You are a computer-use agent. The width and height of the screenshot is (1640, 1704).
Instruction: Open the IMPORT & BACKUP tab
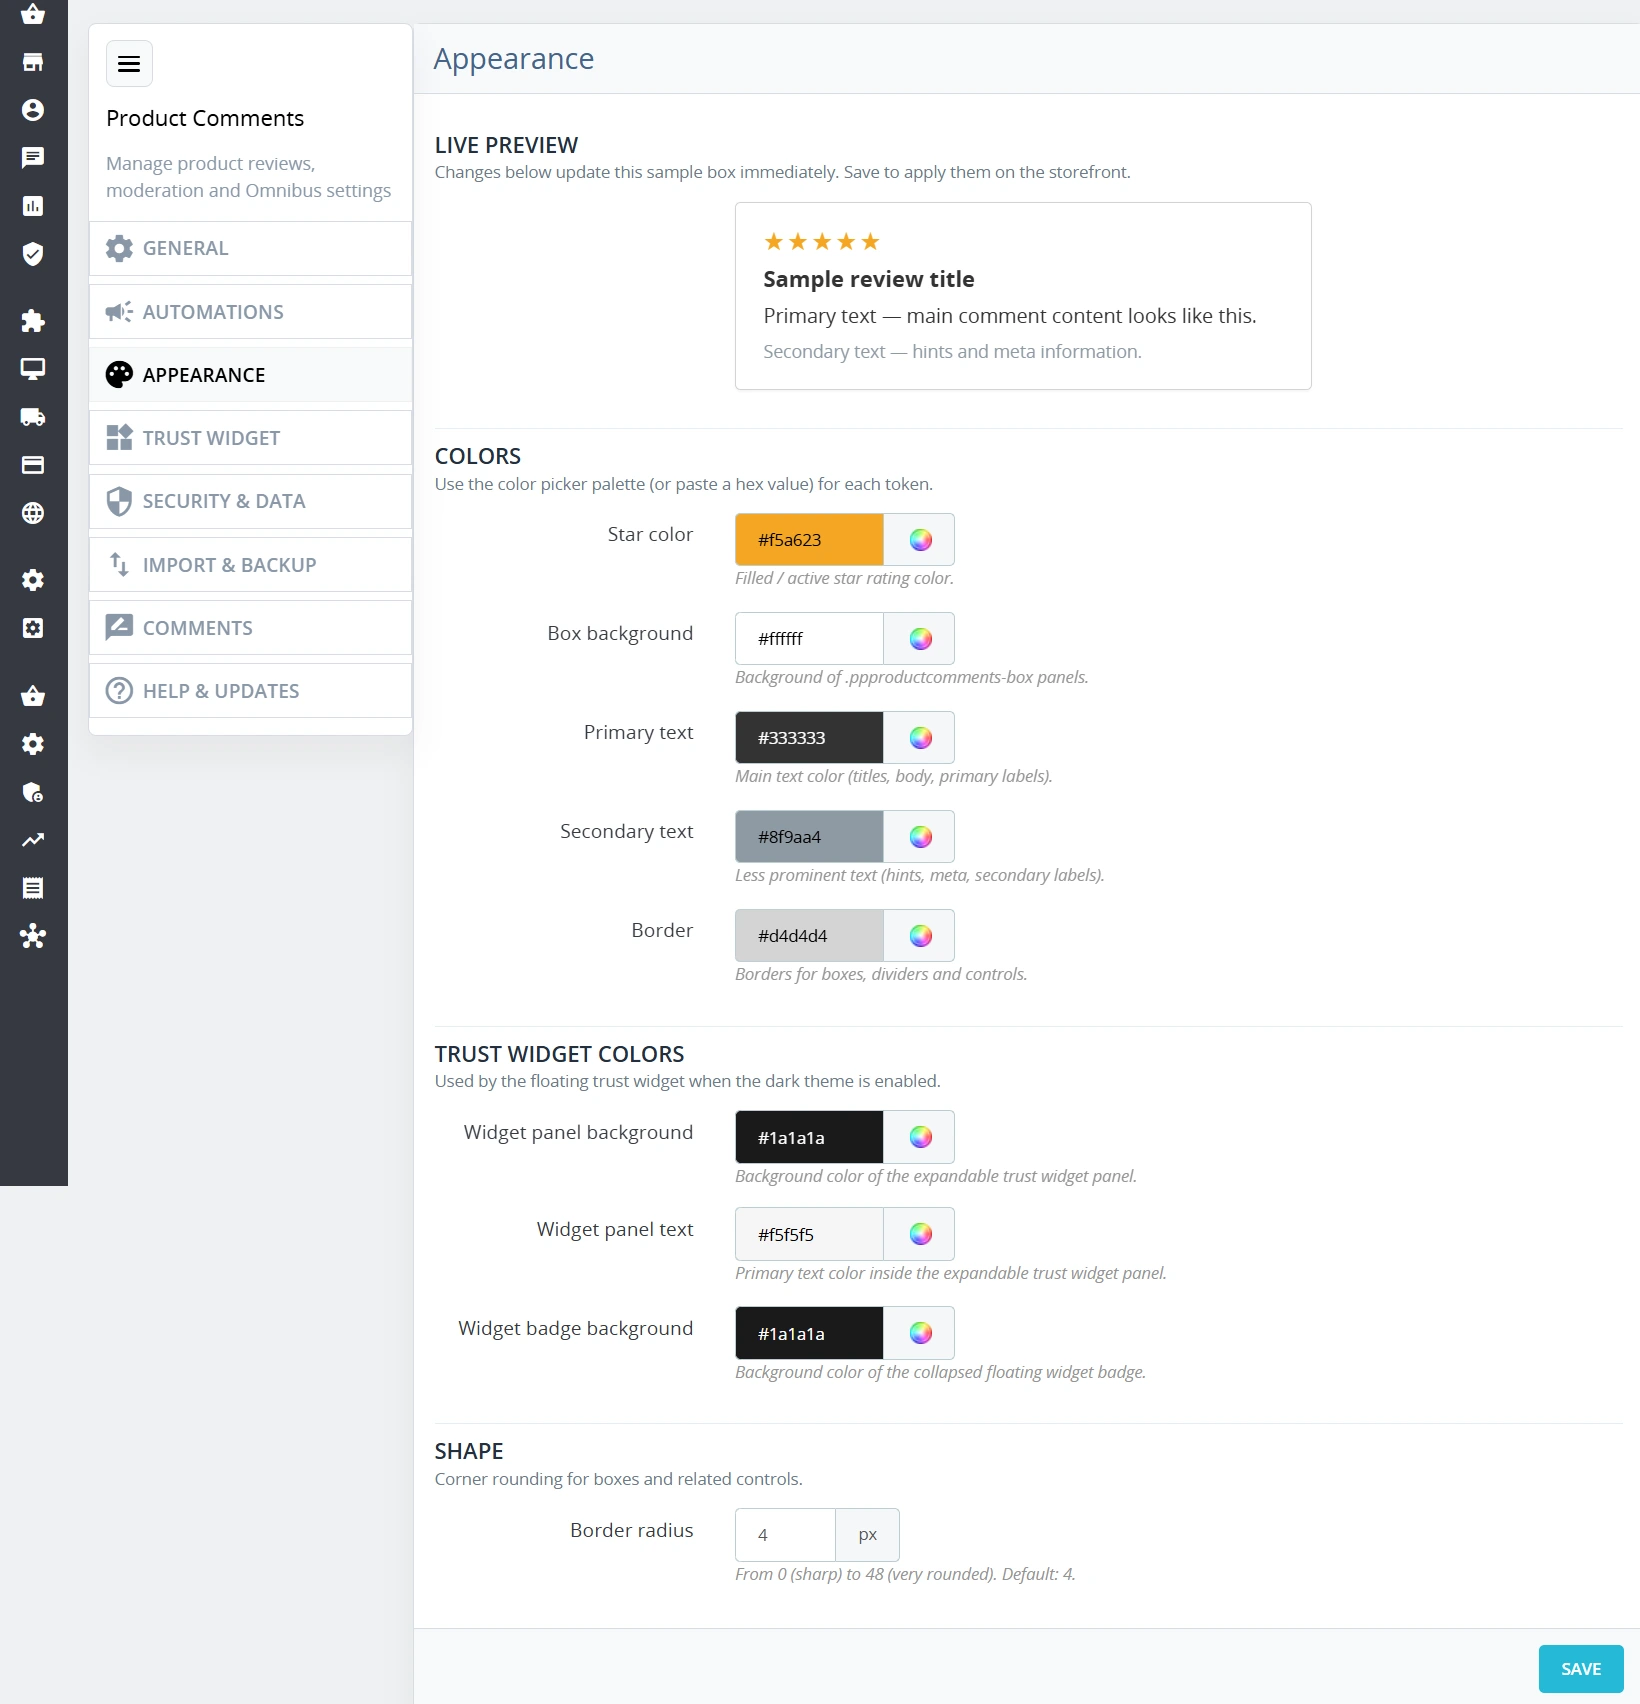(x=250, y=565)
